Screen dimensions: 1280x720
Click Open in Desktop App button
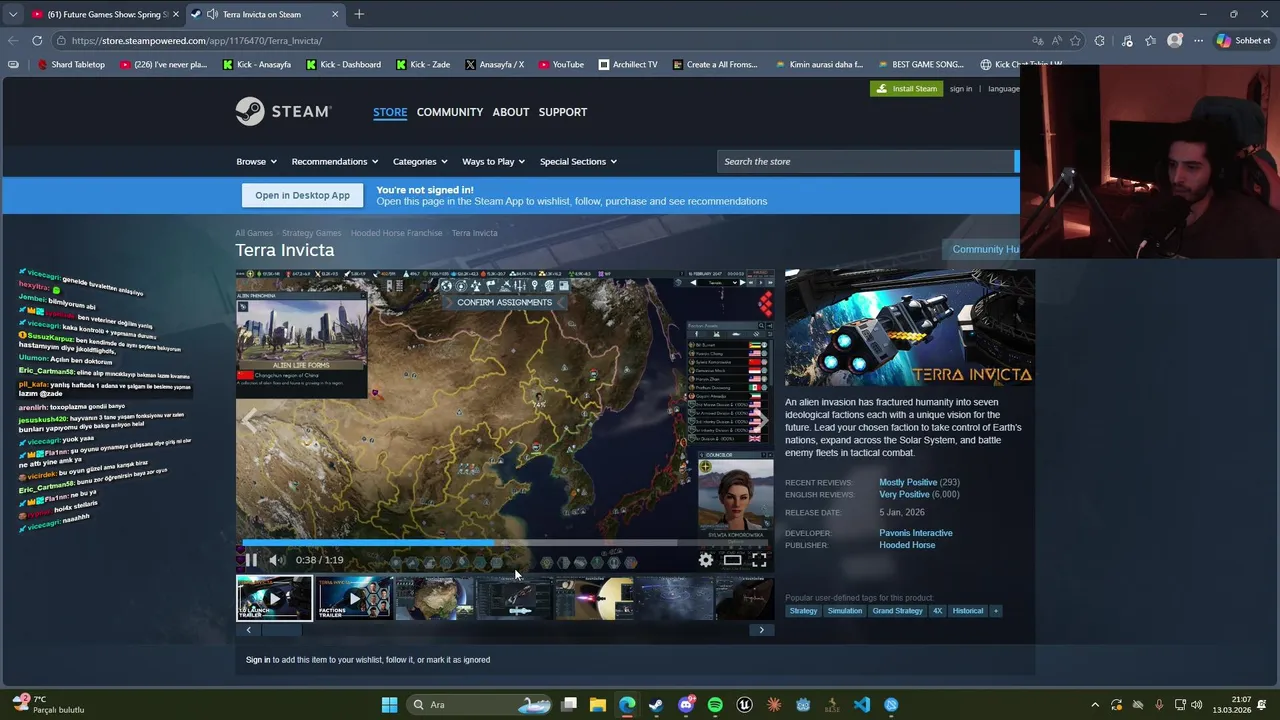302,195
